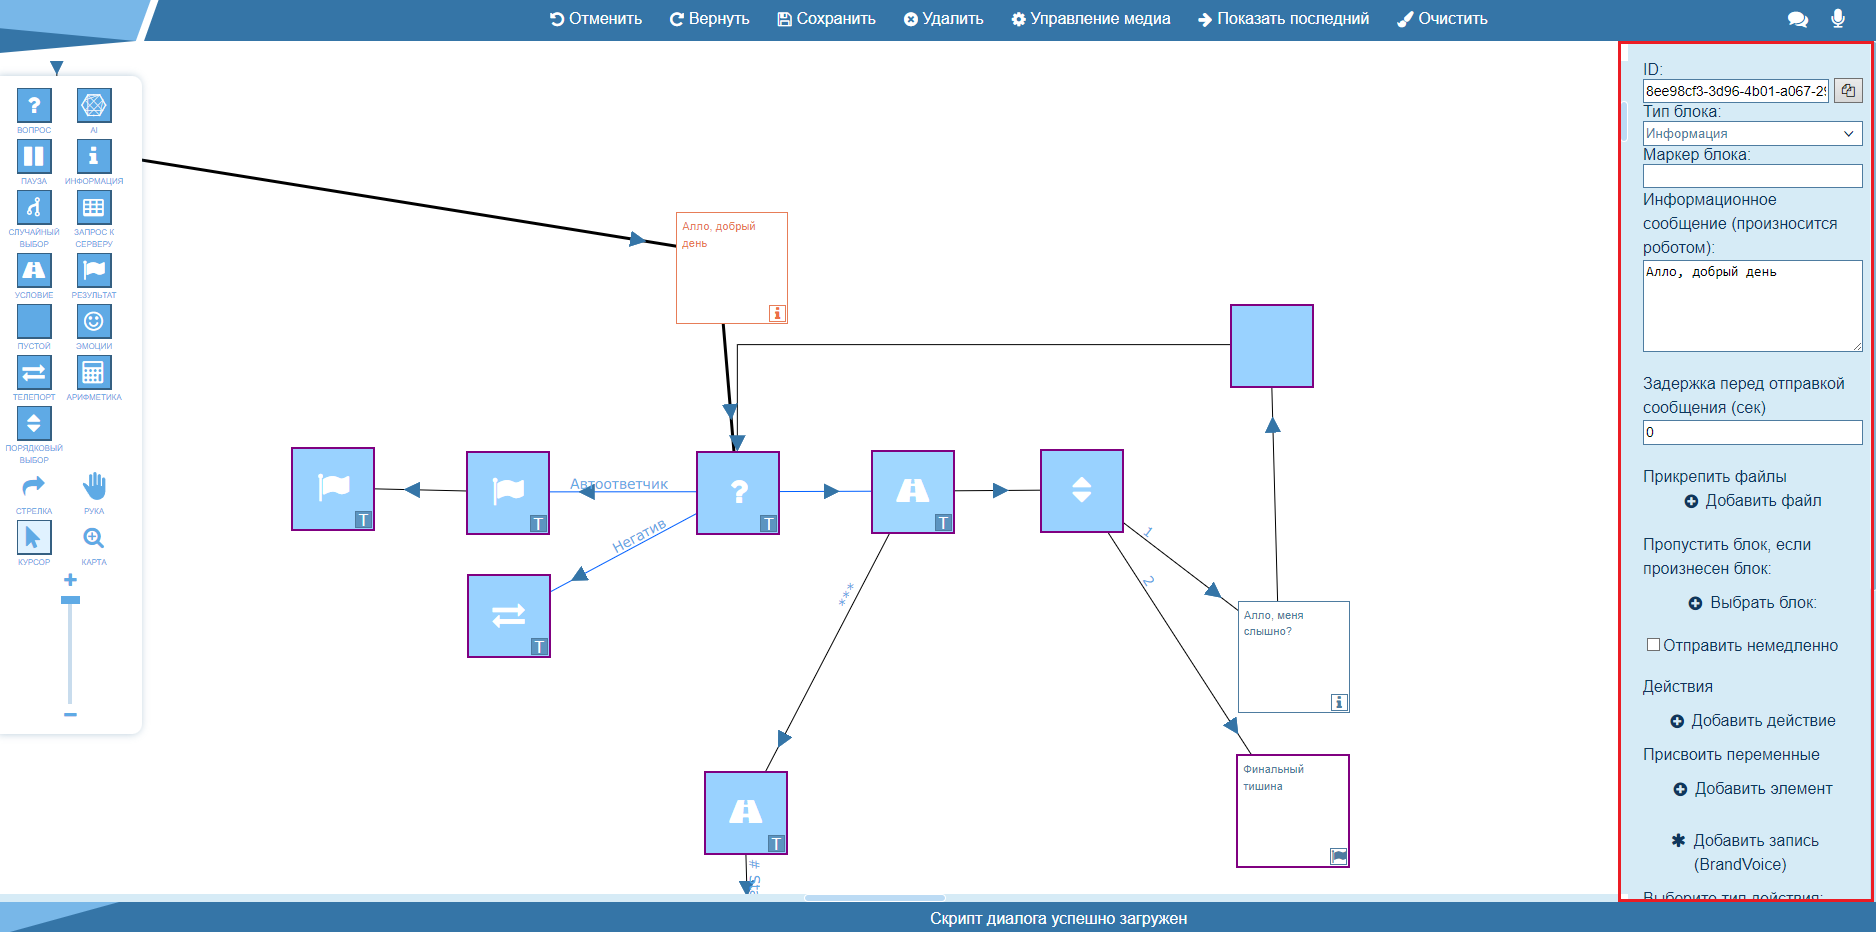The height and width of the screenshot is (932, 1876).
Task: Select the AI block tool
Action: coord(94,105)
